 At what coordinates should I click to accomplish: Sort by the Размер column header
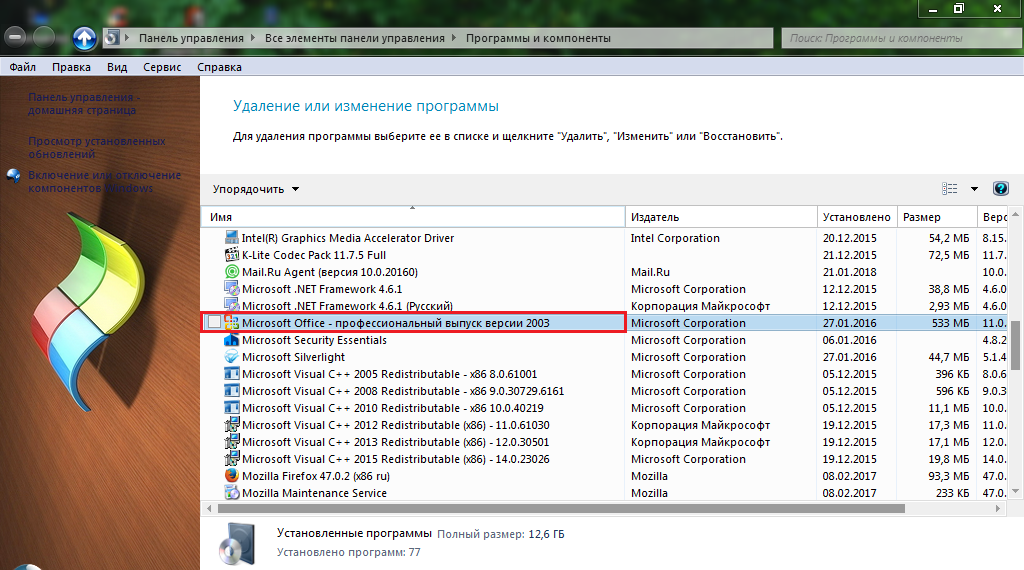coord(936,217)
